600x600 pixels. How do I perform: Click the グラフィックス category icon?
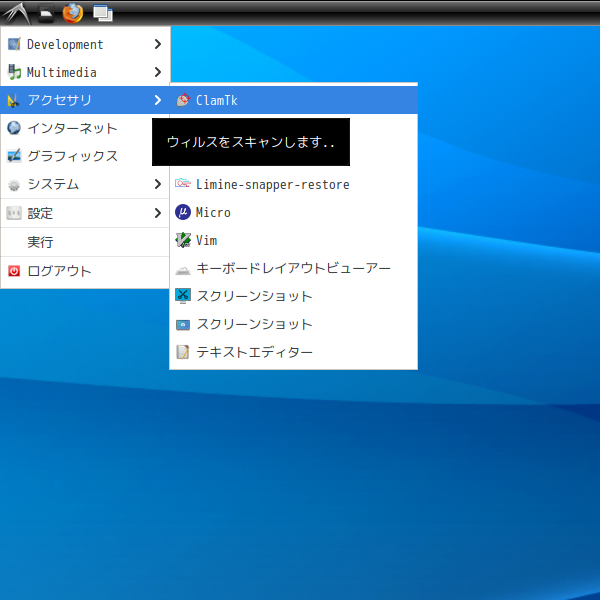coord(14,156)
